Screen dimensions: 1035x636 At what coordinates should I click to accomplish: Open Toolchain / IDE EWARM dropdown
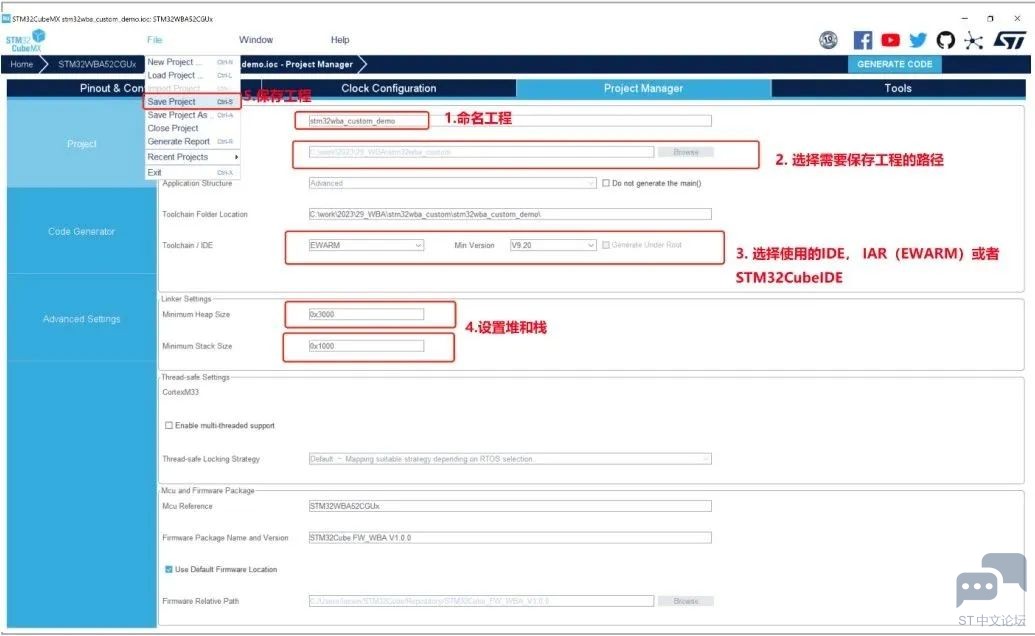point(366,245)
